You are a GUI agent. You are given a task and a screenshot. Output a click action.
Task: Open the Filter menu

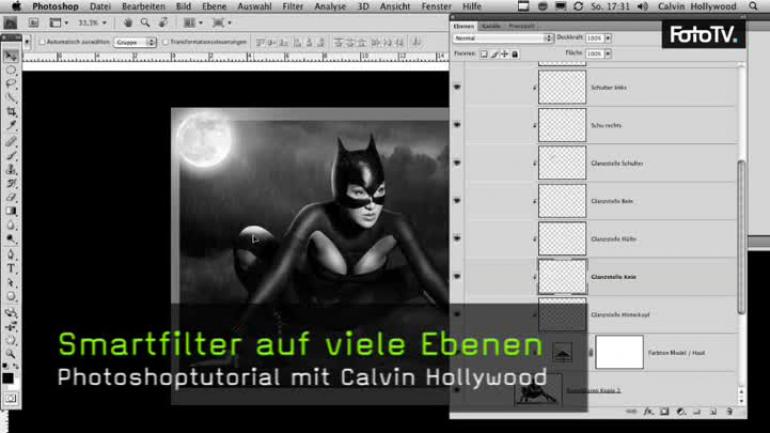point(293,6)
